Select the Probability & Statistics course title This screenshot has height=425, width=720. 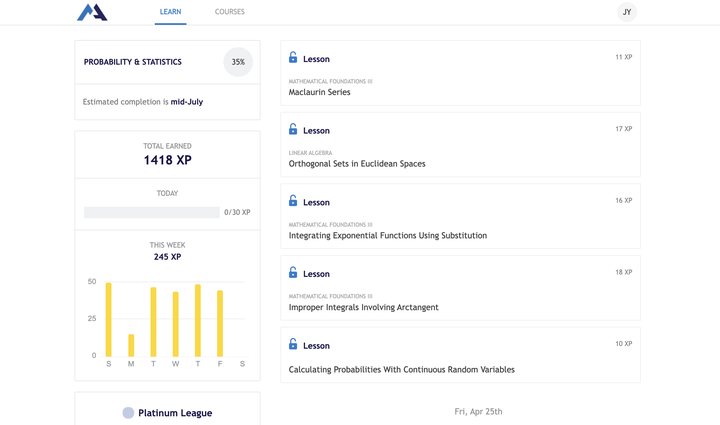click(133, 62)
